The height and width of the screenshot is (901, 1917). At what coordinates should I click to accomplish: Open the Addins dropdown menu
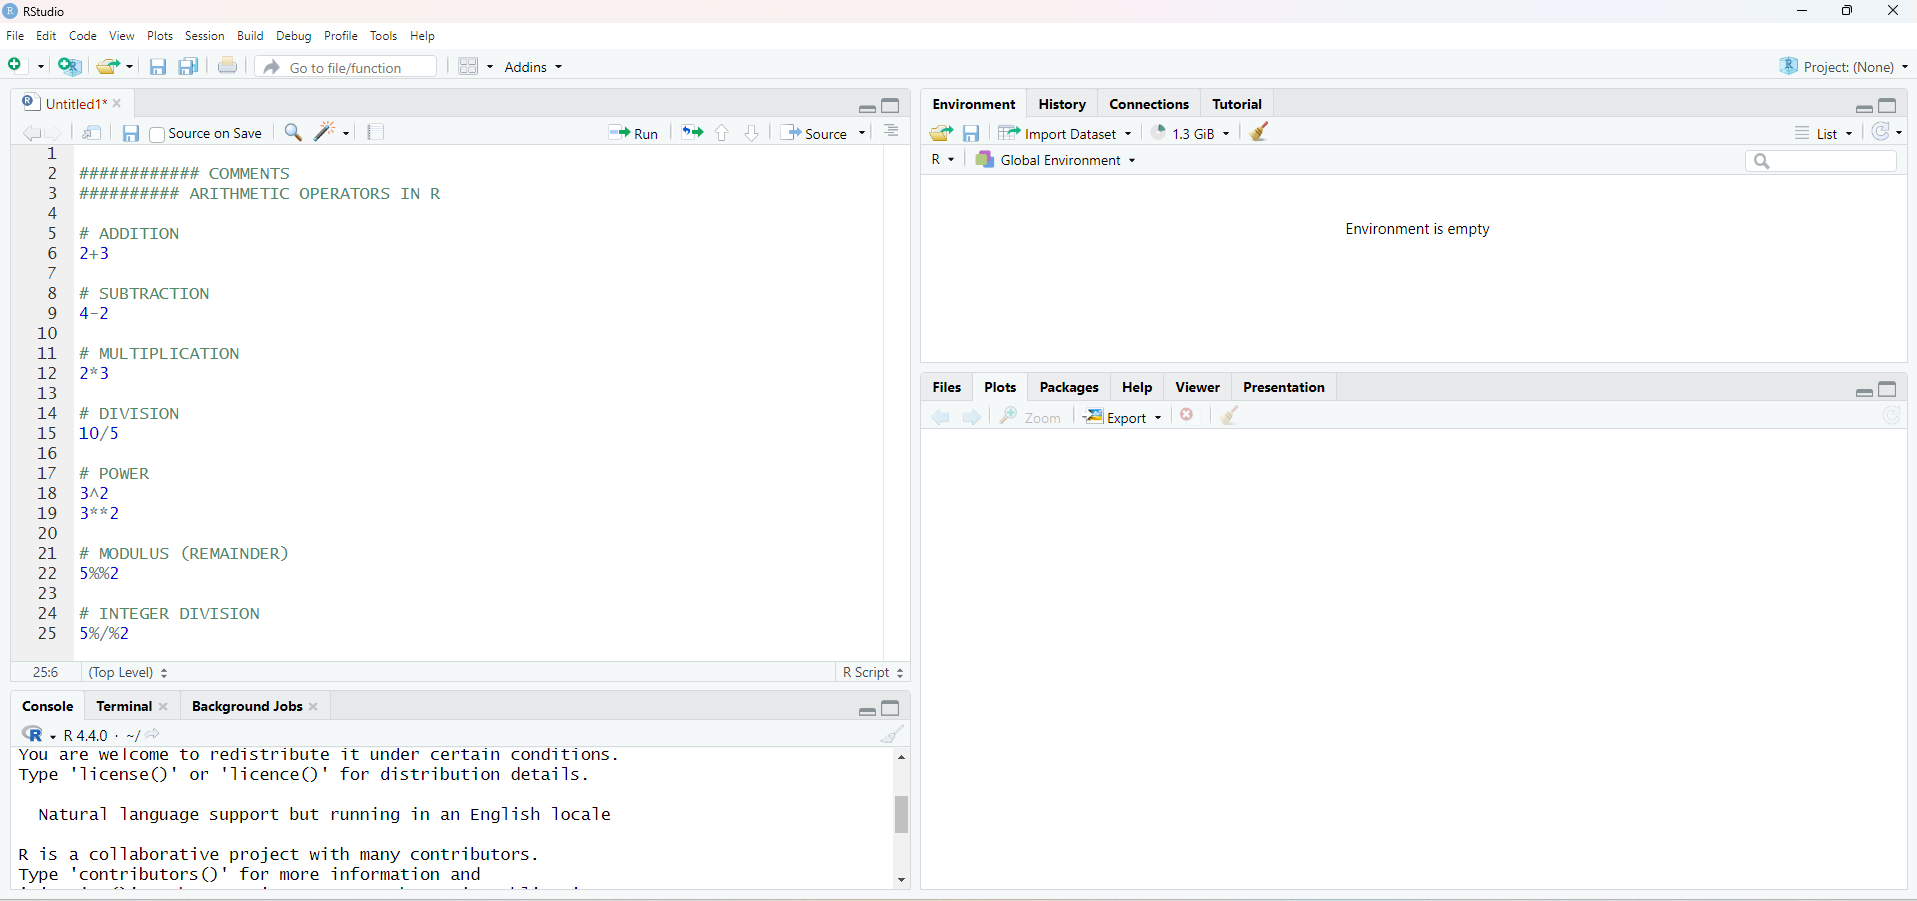533,67
